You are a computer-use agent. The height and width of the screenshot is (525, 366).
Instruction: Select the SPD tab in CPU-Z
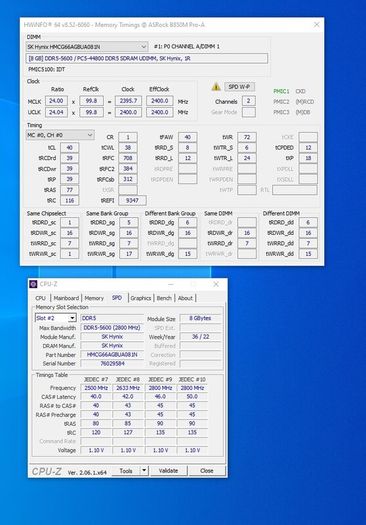pos(117,298)
